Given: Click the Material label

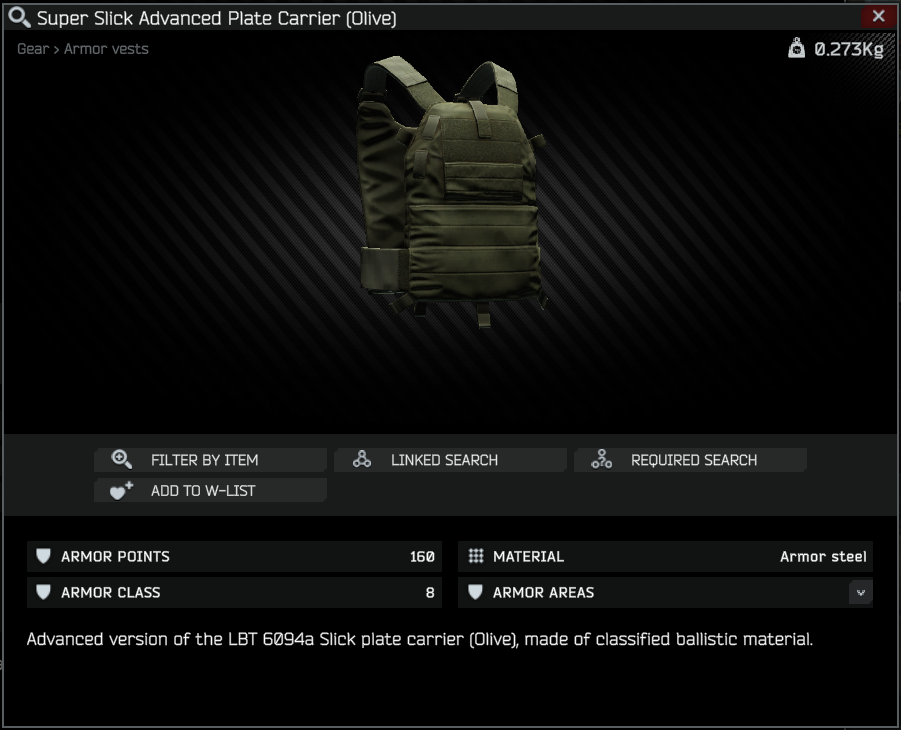Looking at the screenshot, I should (529, 556).
